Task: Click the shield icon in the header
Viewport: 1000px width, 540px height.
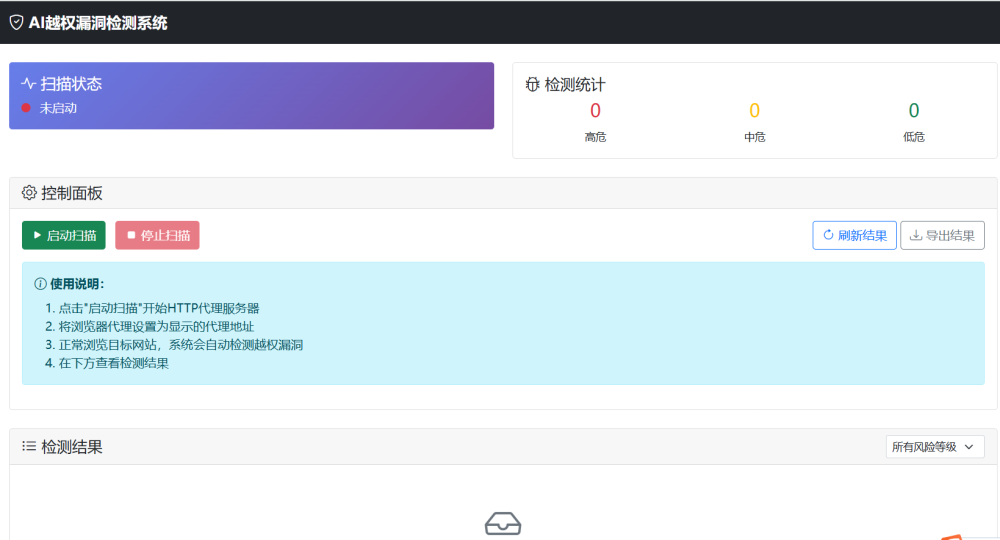Action: [x=16, y=23]
